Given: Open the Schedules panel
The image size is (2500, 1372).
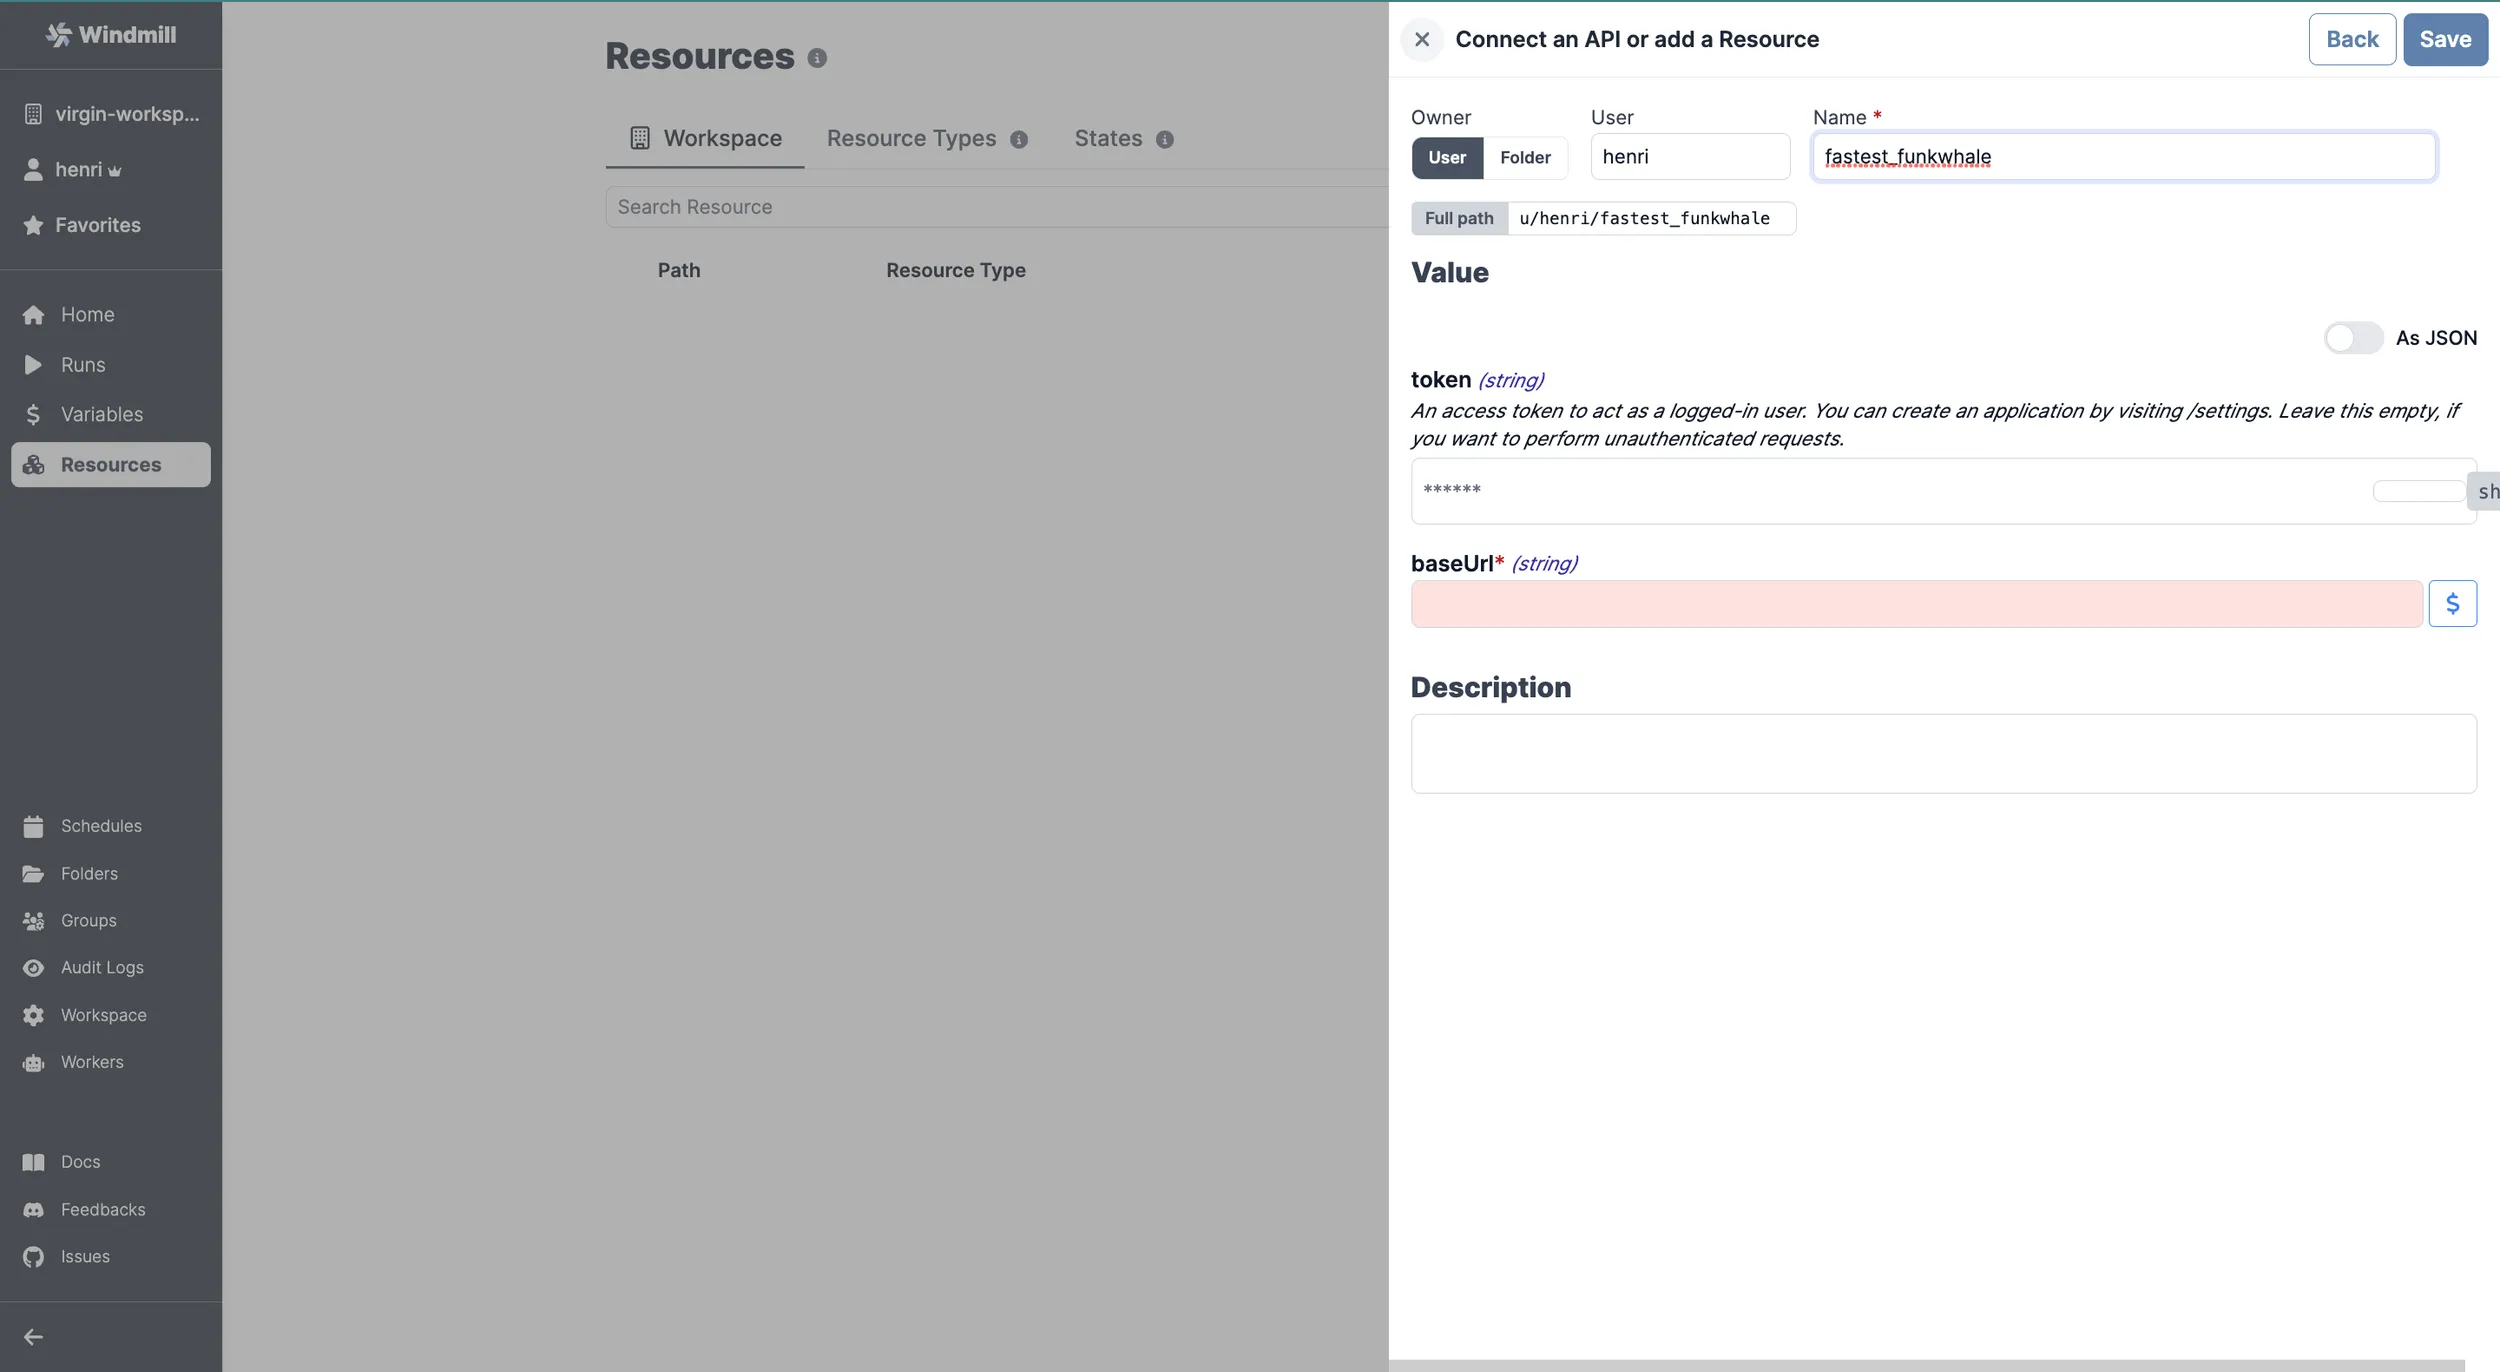Looking at the screenshot, I should click(x=100, y=825).
